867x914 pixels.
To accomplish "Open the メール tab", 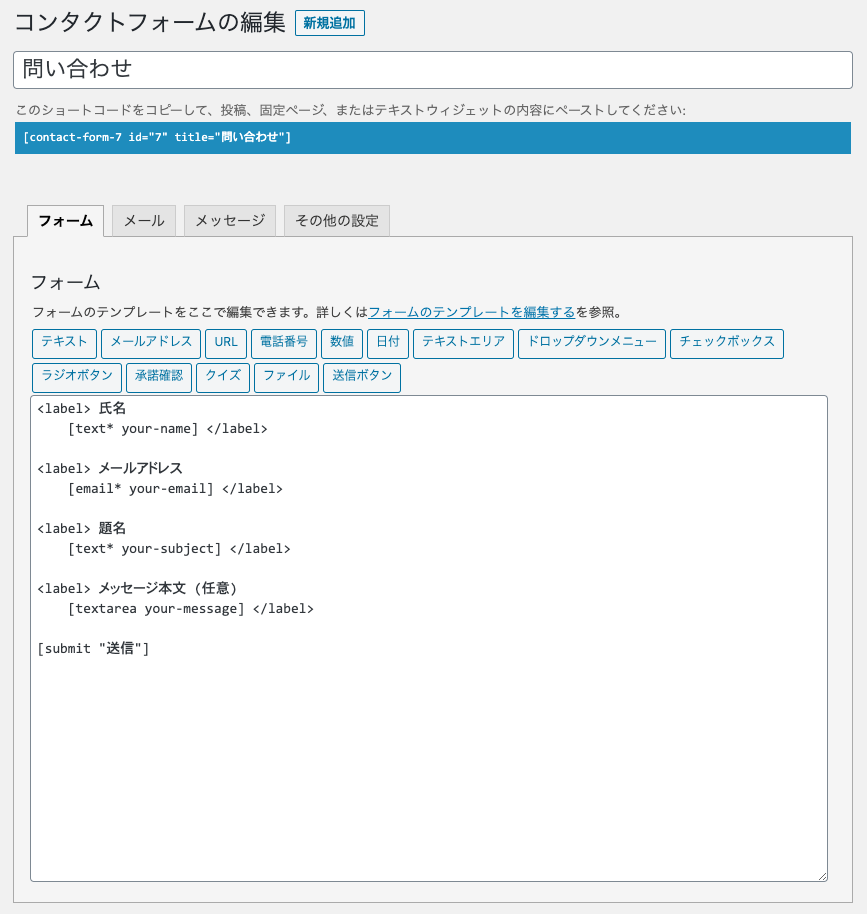I will coord(144,221).
